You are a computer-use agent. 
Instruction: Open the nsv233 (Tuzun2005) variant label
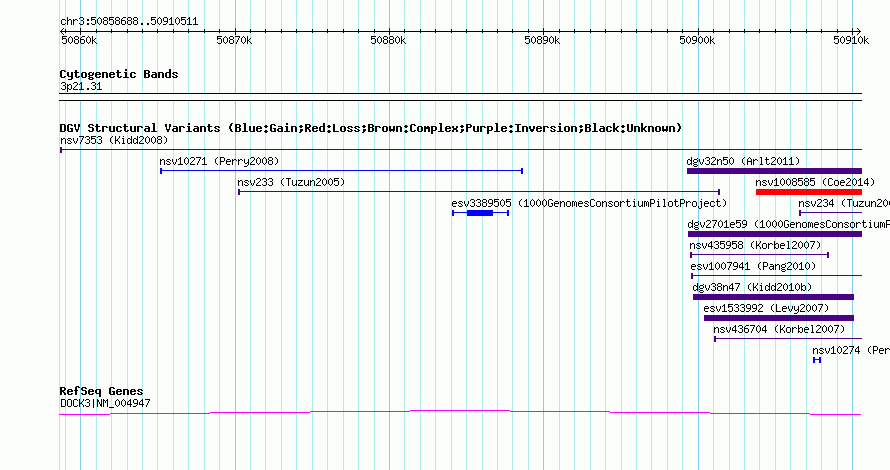[291, 182]
